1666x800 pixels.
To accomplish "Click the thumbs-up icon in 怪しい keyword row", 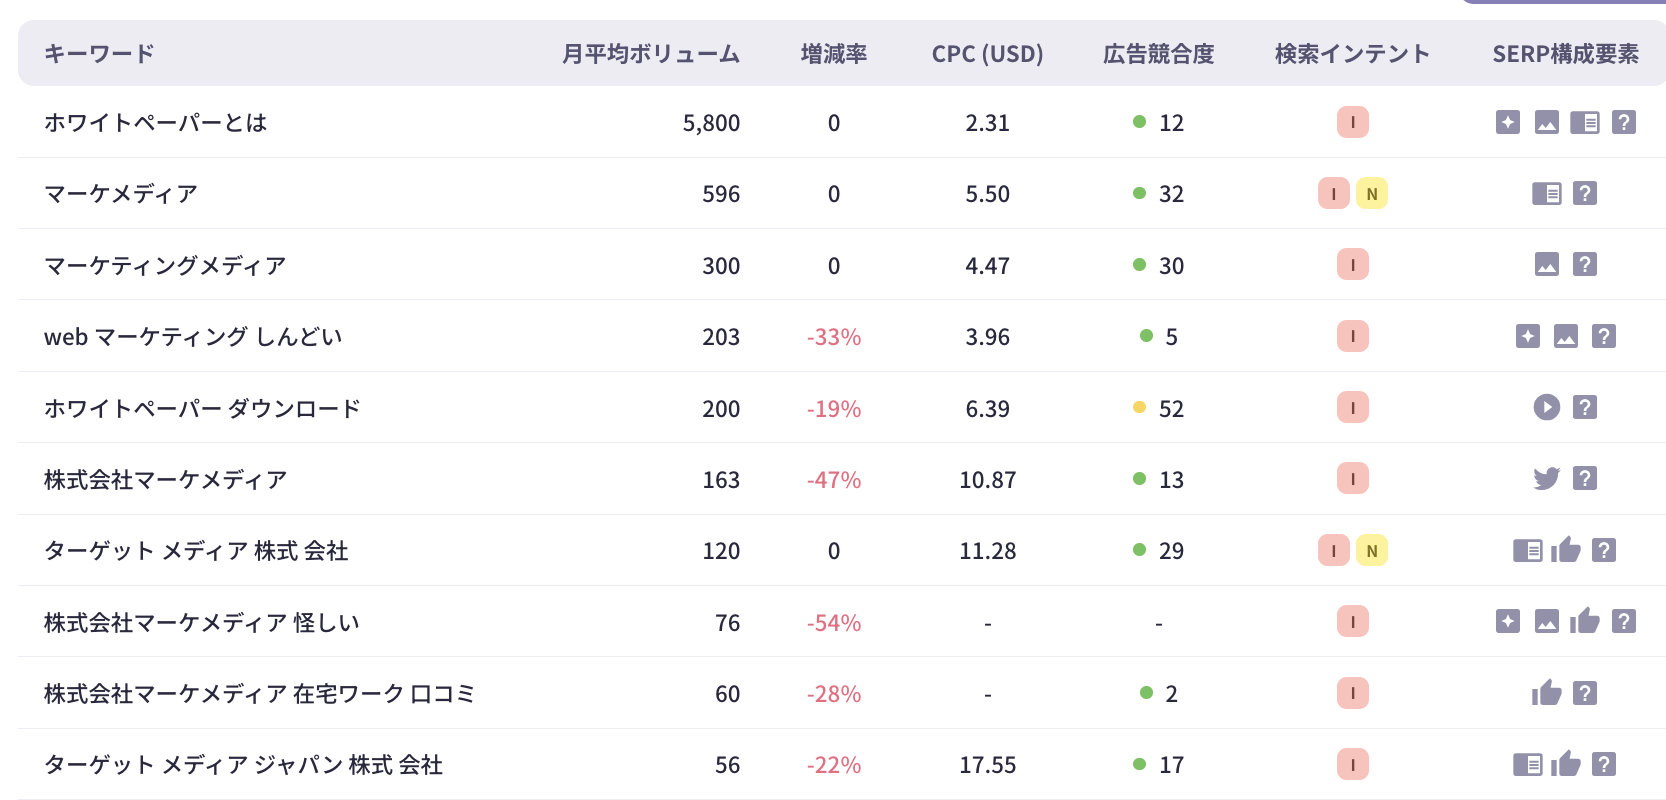I will (1585, 622).
